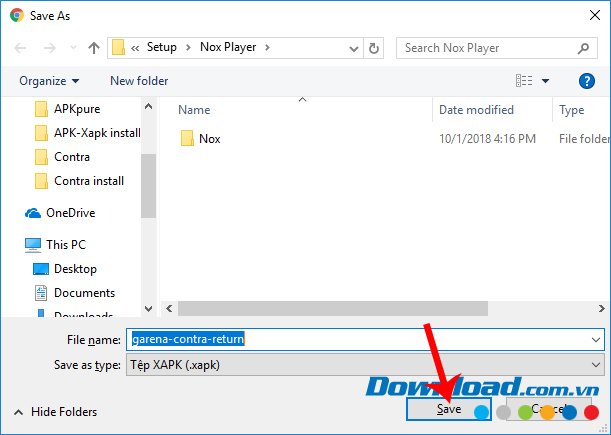Click file list horizontal scroll right arrow
611x435 pixels.
602,309
